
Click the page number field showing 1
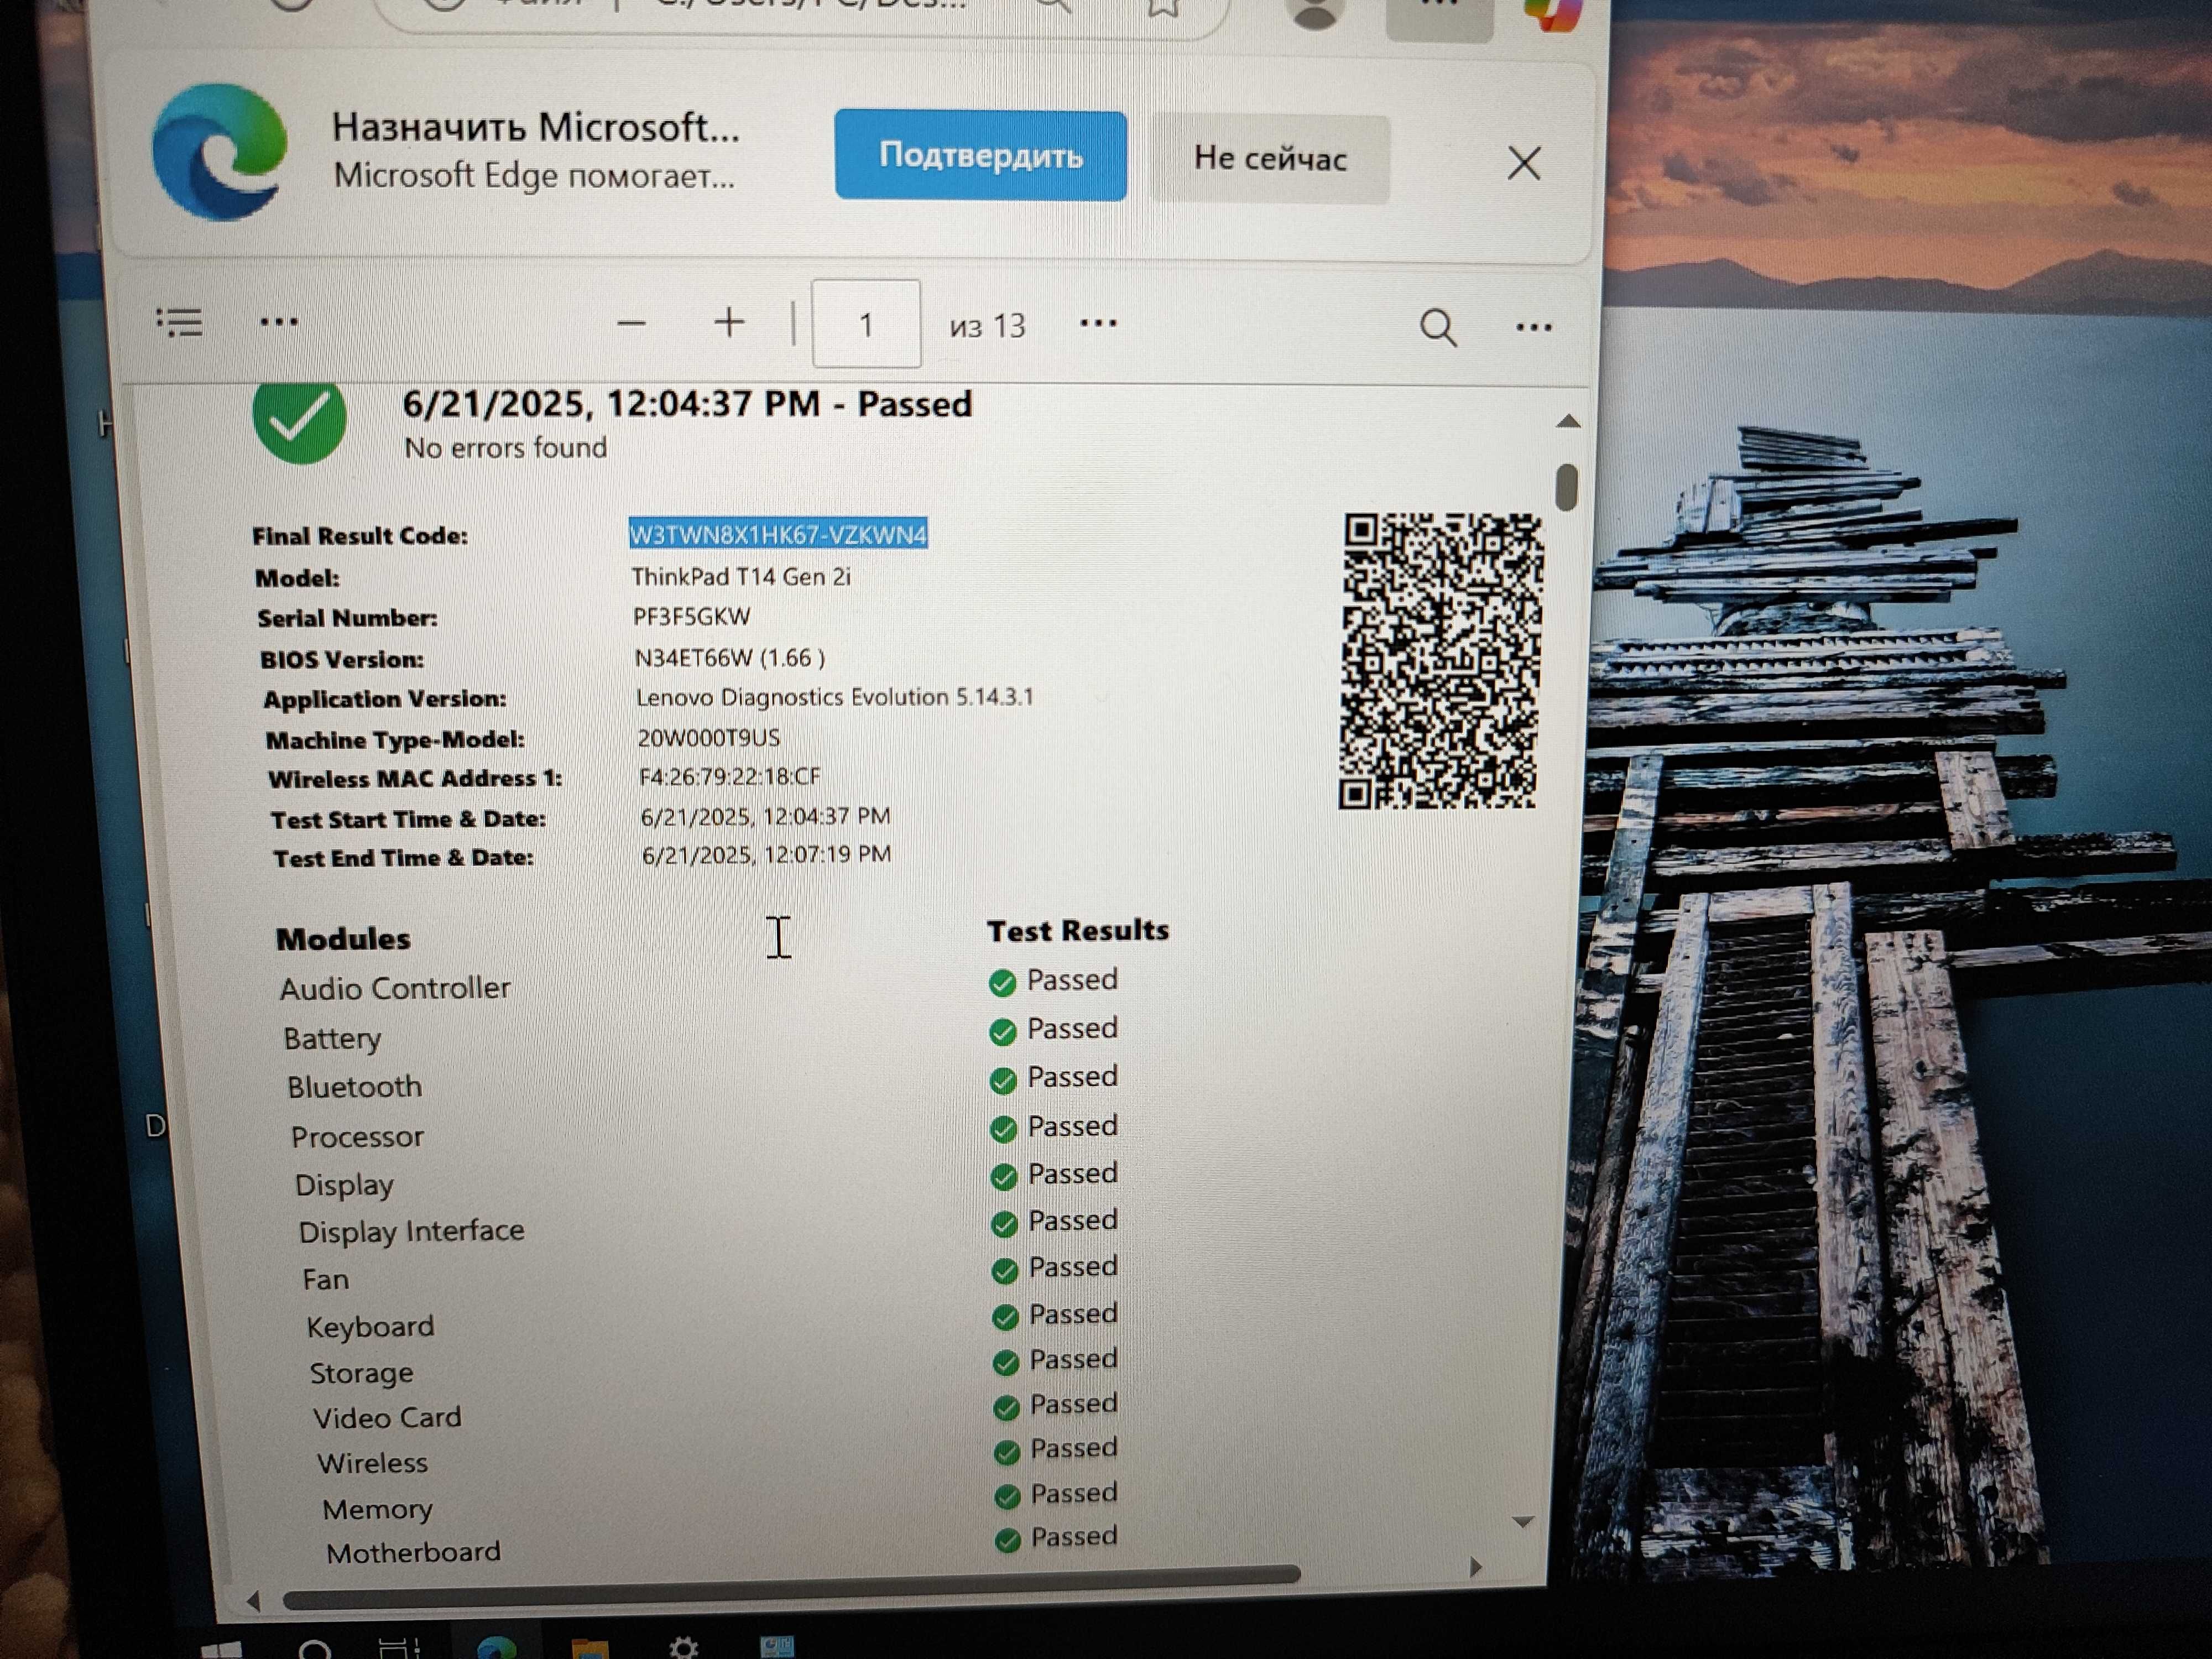[866, 324]
